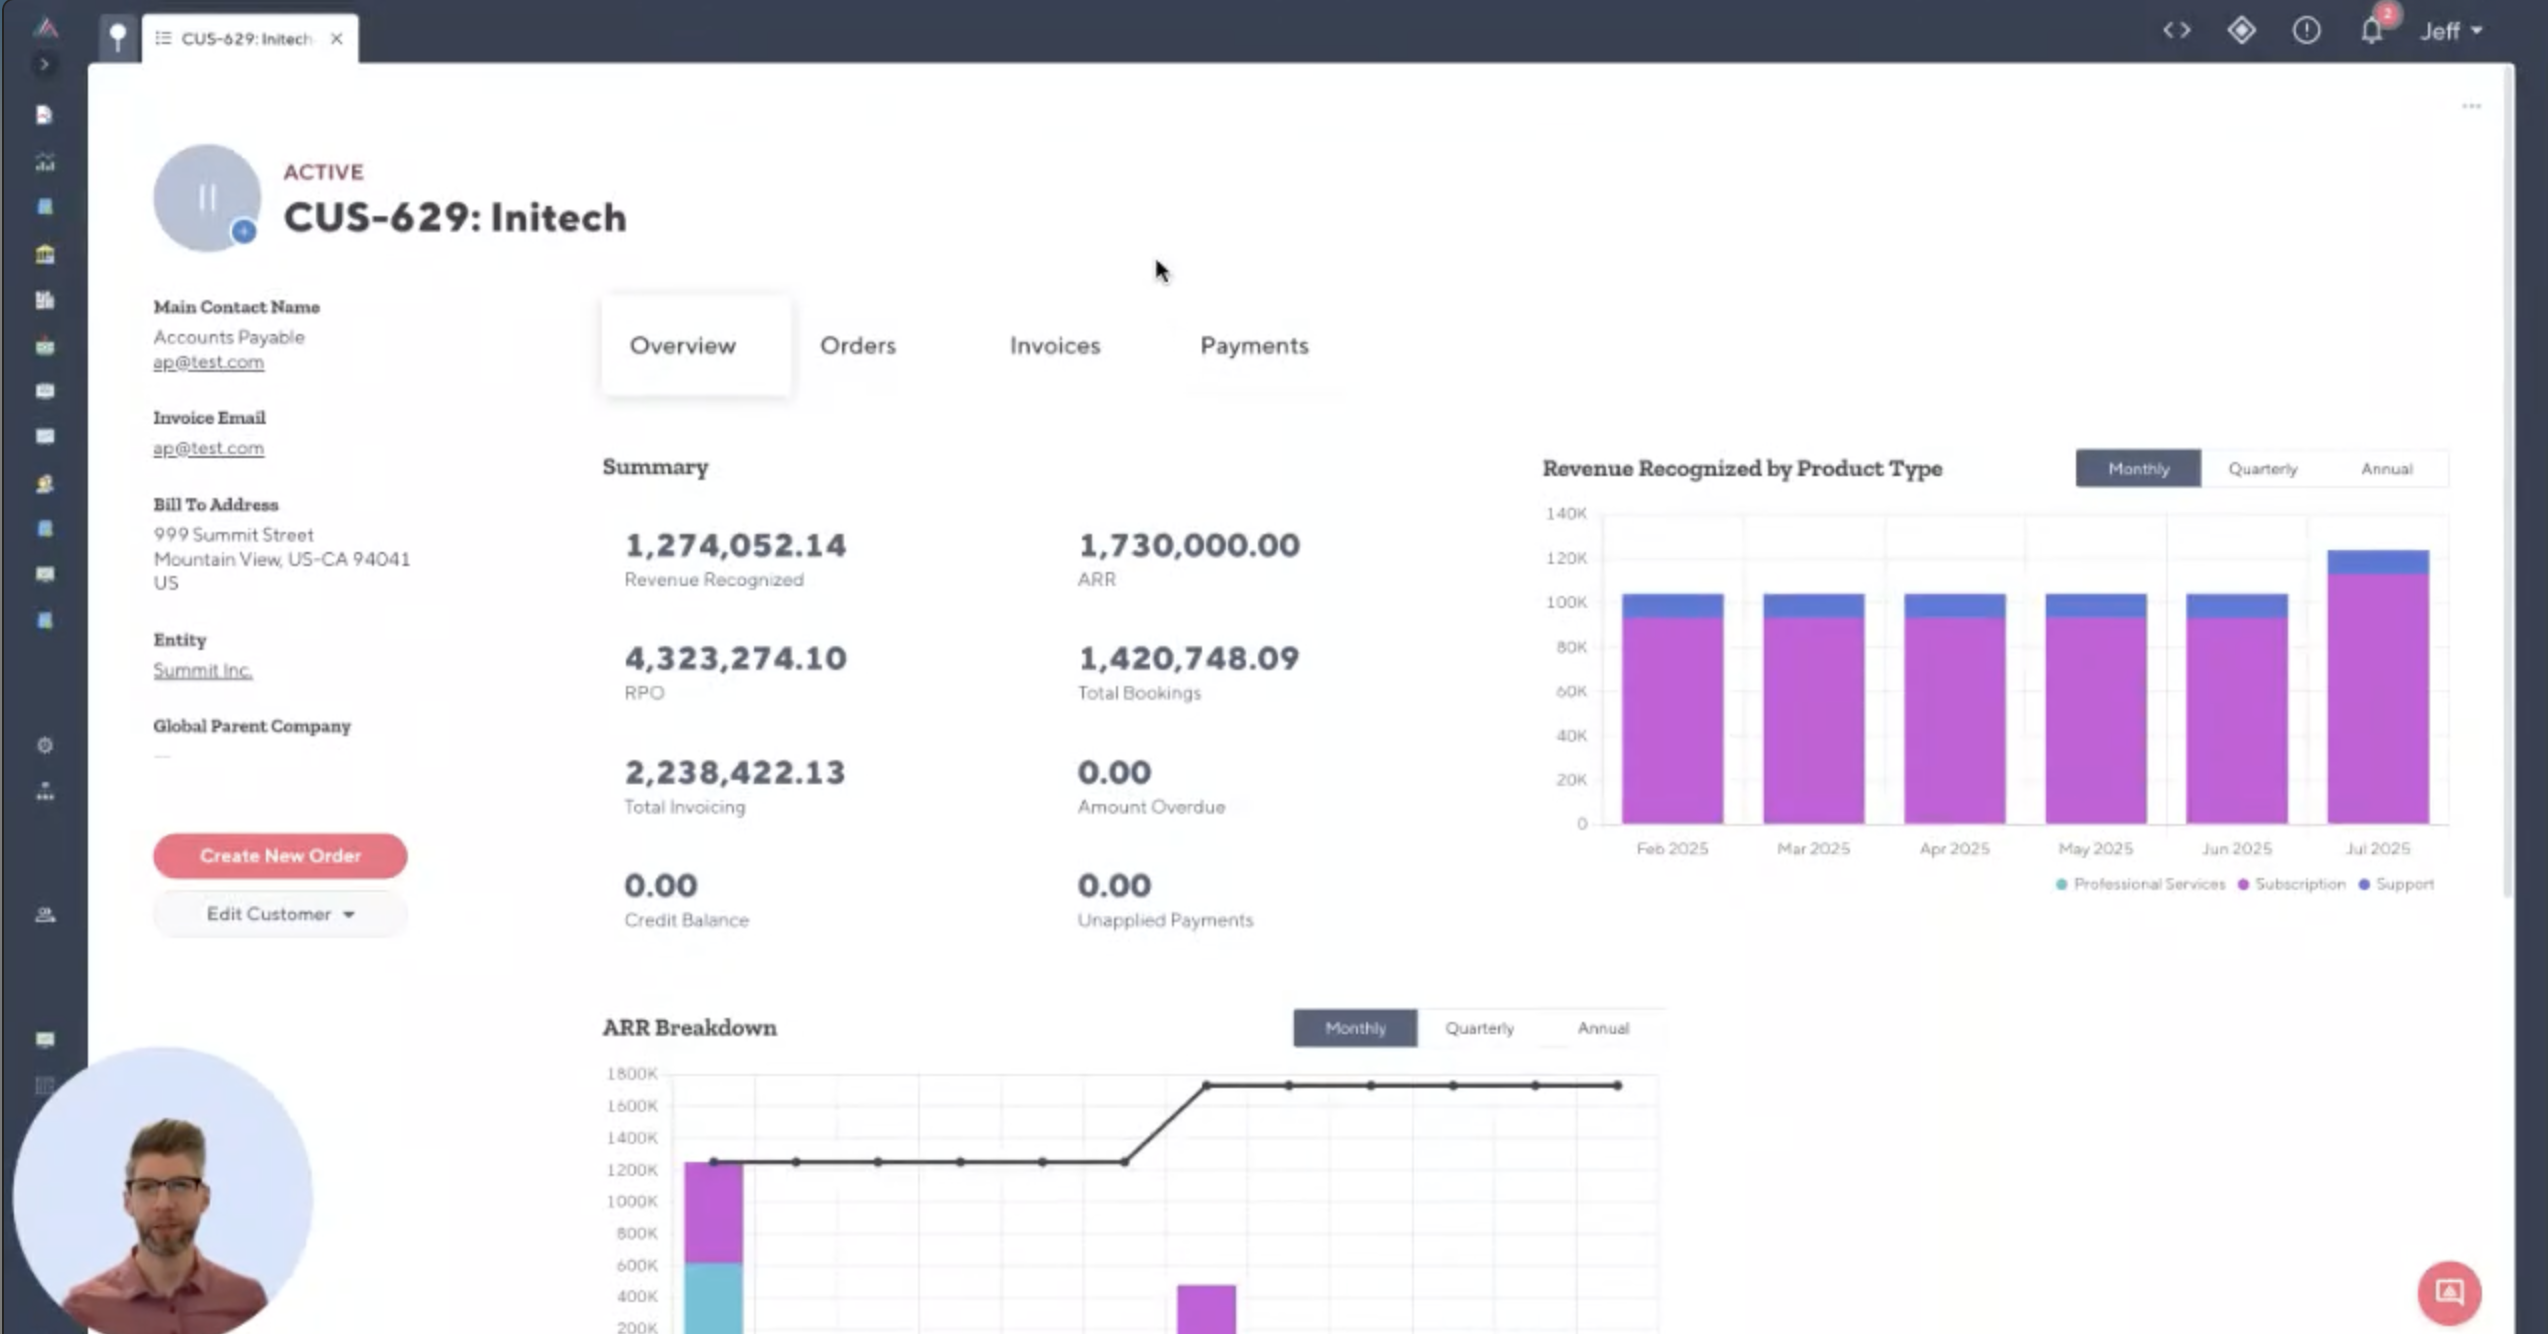
Task: Click the 4,323,274.10 RPO value
Action: point(736,659)
